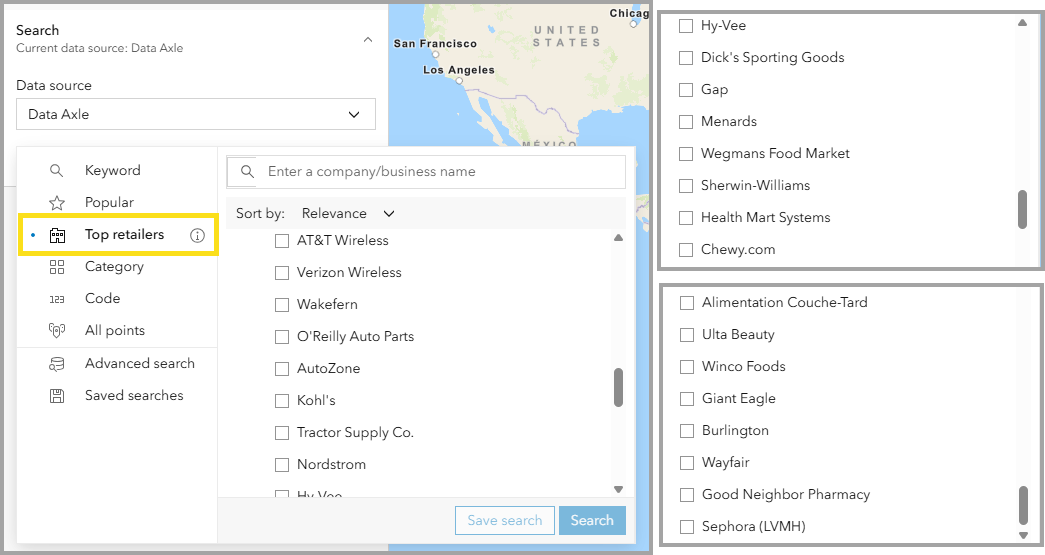Click the retailer list scroll up arrow
The height and width of the screenshot is (555, 1045).
click(618, 238)
